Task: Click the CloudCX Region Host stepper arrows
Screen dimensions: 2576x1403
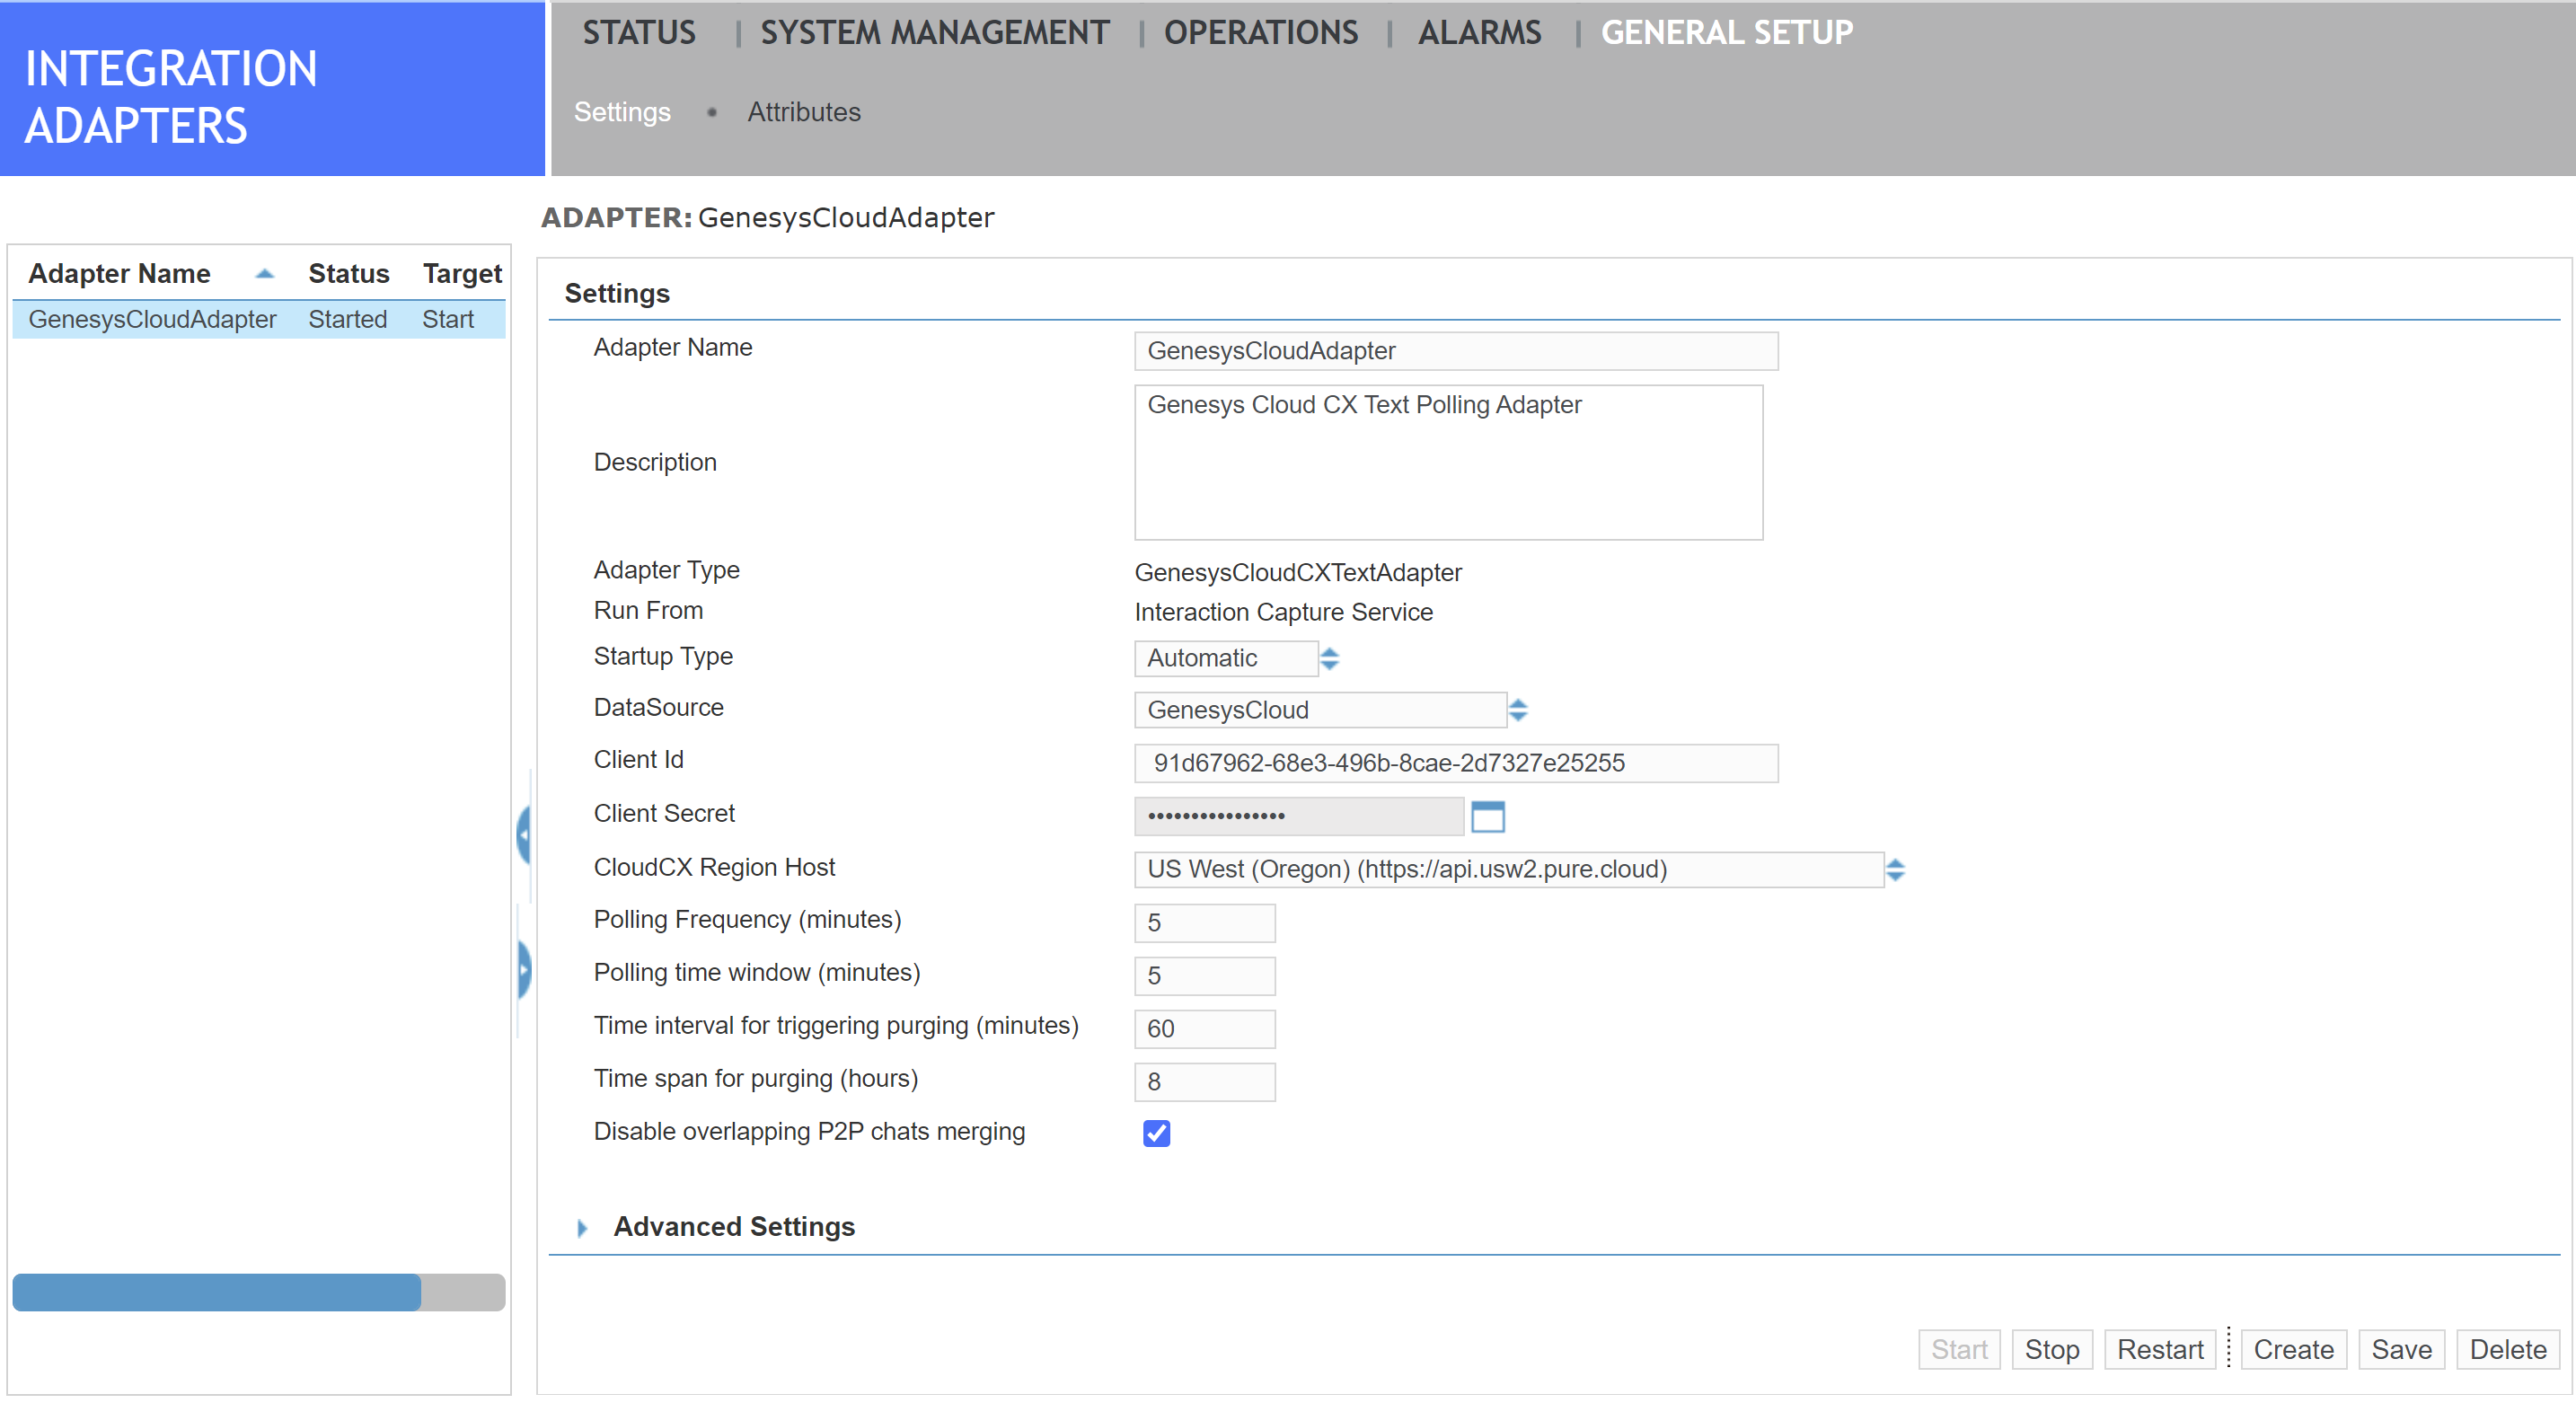Action: [1895, 869]
